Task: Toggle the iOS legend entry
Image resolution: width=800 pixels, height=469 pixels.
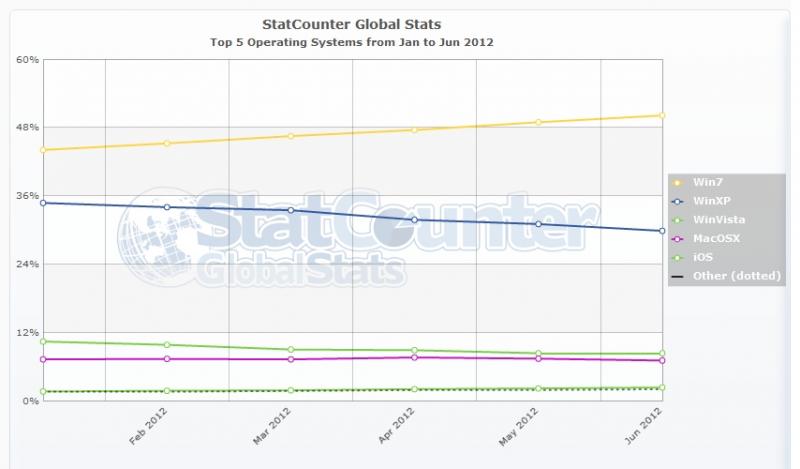Action: click(x=703, y=257)
